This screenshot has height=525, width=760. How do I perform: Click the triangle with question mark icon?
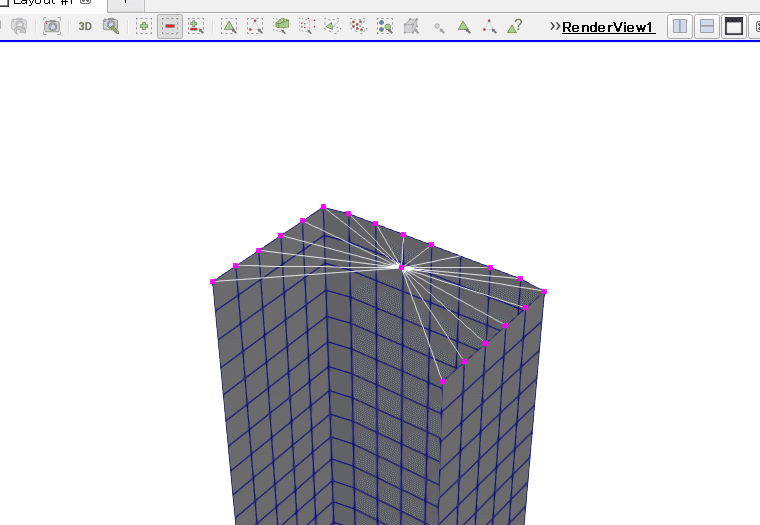pyautogui.click(x=515, y=26)
